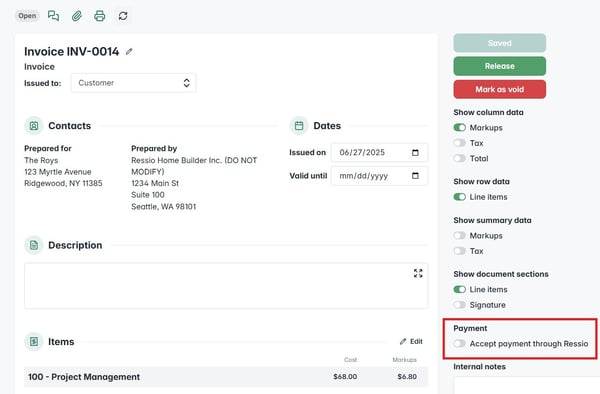600x394 pixels.
Task: Enable Accept payment through Ressio
Action: click(460, 344)
